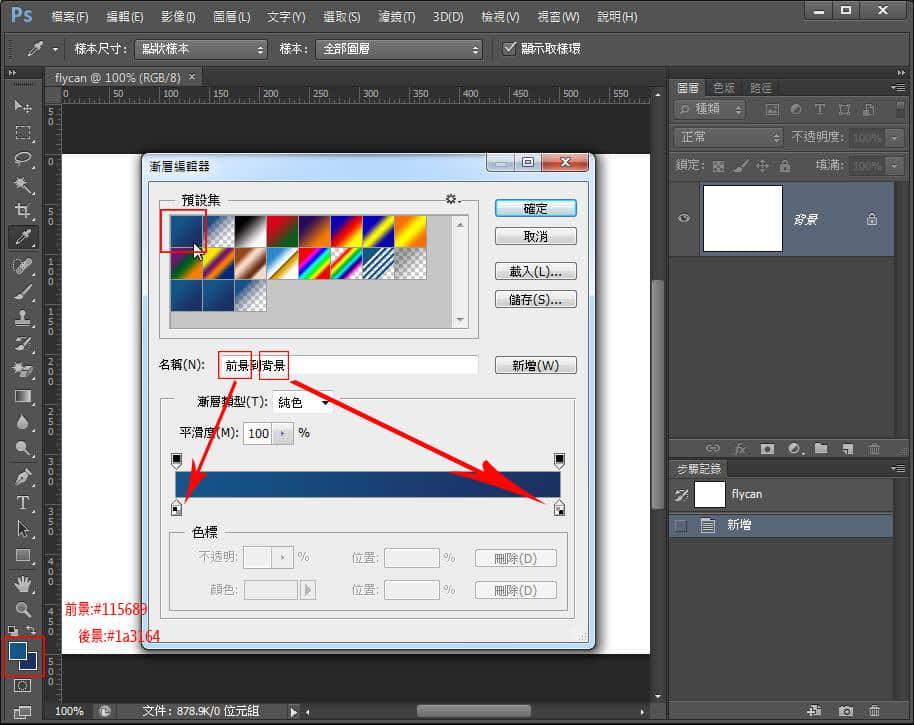Open the 檔案(F) menu

[x=69, y=16]
